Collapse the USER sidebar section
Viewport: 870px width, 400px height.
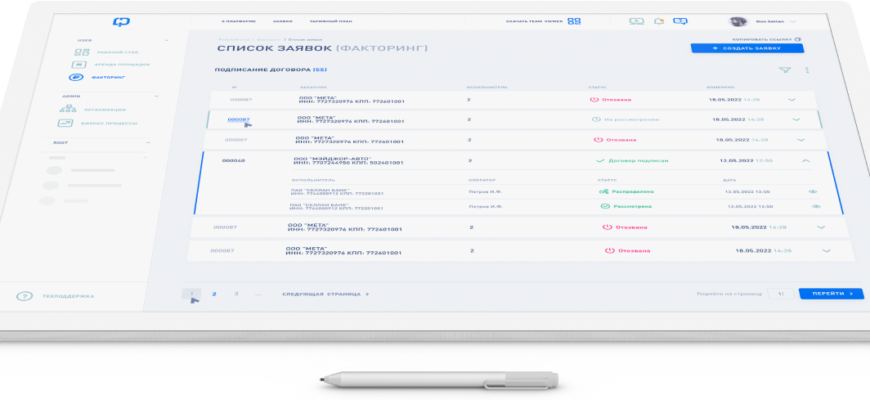point(166,40)
